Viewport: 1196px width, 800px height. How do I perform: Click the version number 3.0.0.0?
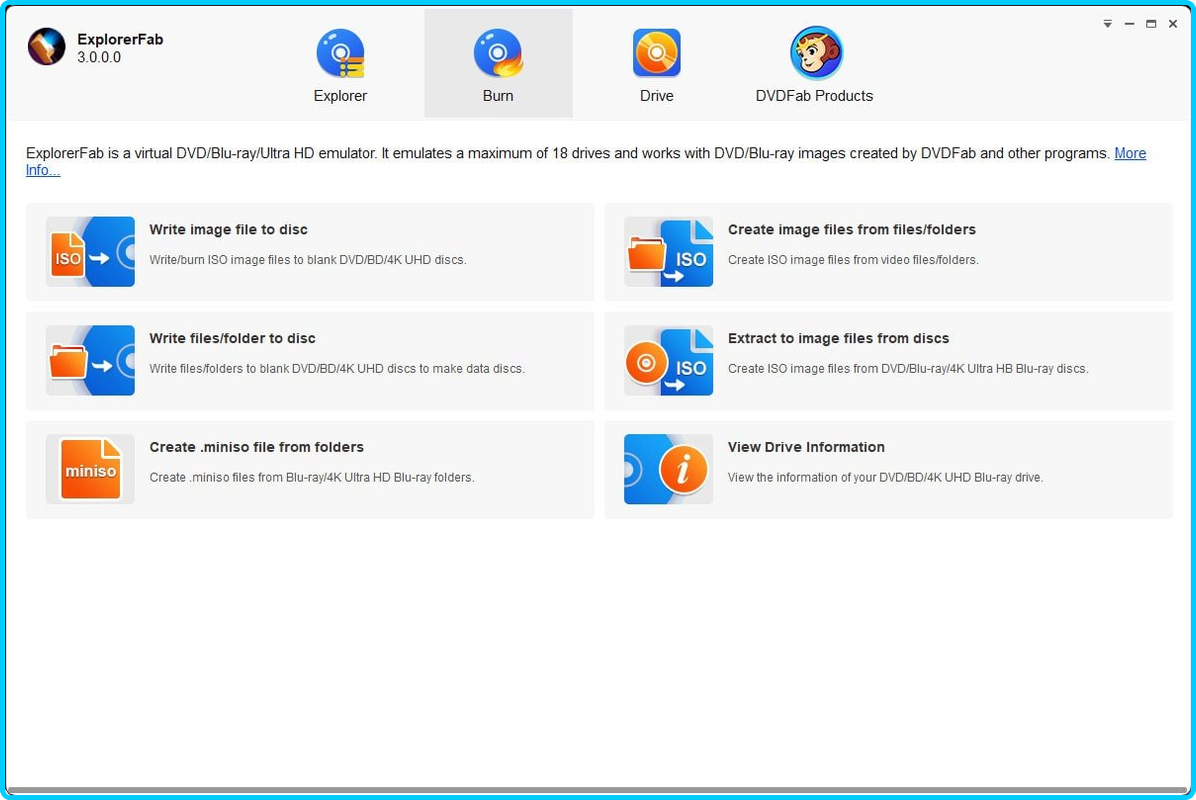[x=98, y=58]
